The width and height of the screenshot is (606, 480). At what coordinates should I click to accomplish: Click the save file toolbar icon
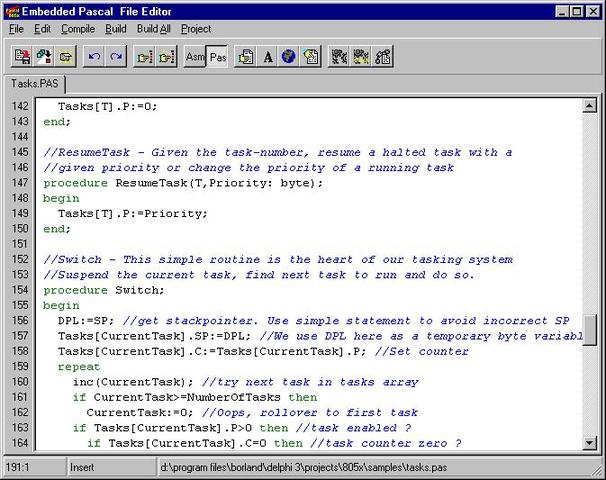[22, 57]
